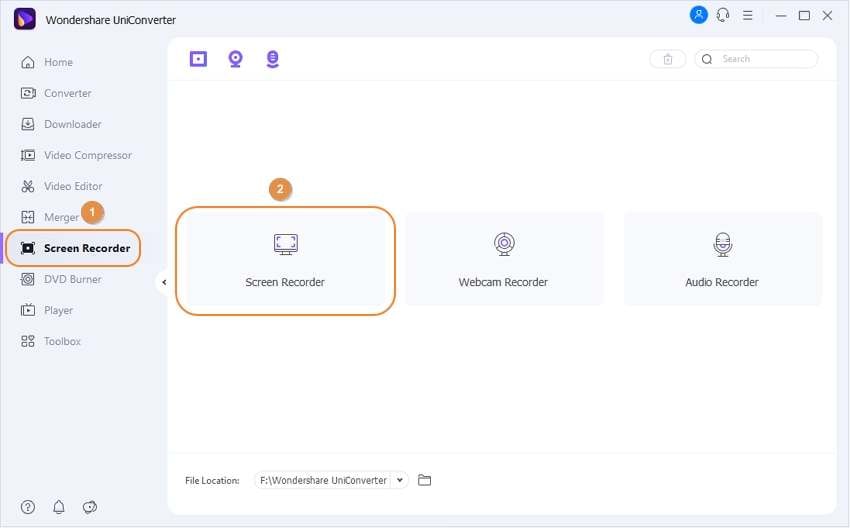Click the Wondershare UniConverter app logo

pos(25,19)
